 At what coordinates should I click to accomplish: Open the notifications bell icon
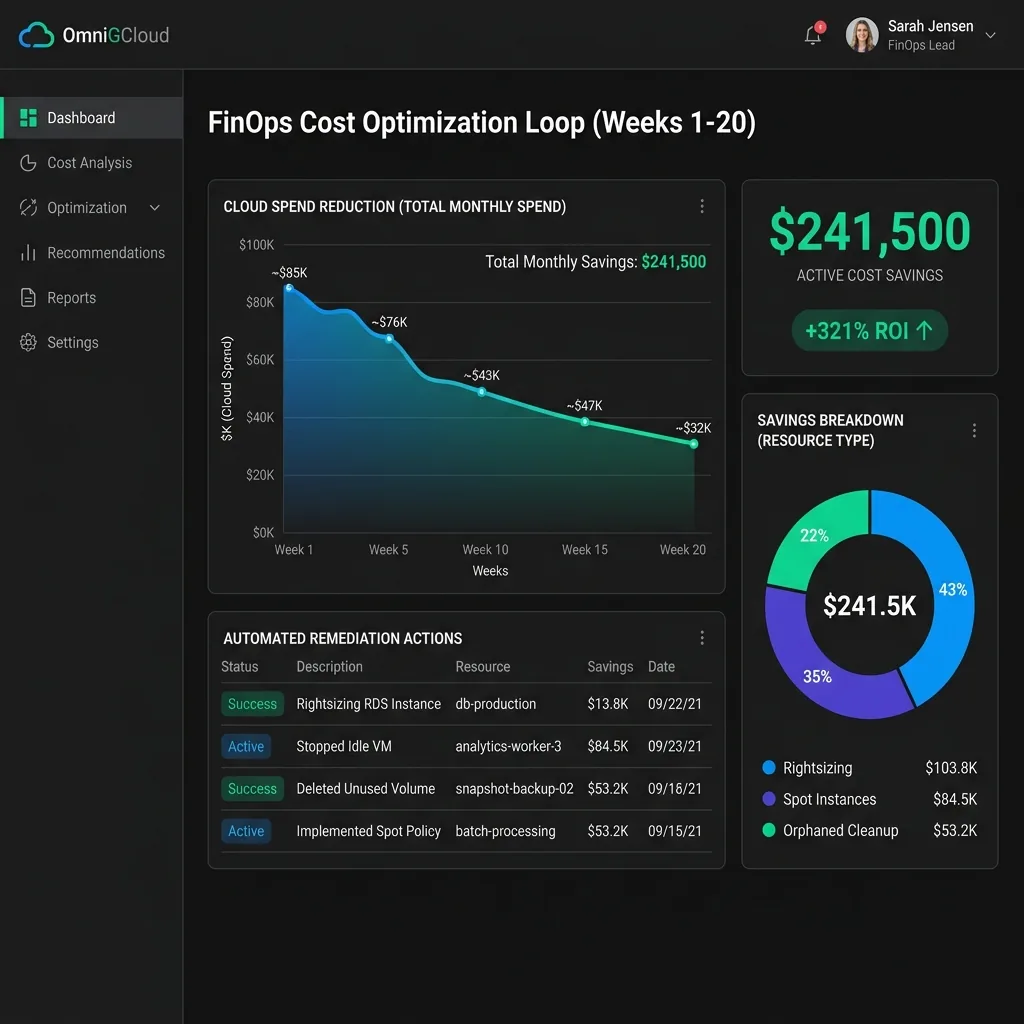pyautogui.click(x=814, y=34)
